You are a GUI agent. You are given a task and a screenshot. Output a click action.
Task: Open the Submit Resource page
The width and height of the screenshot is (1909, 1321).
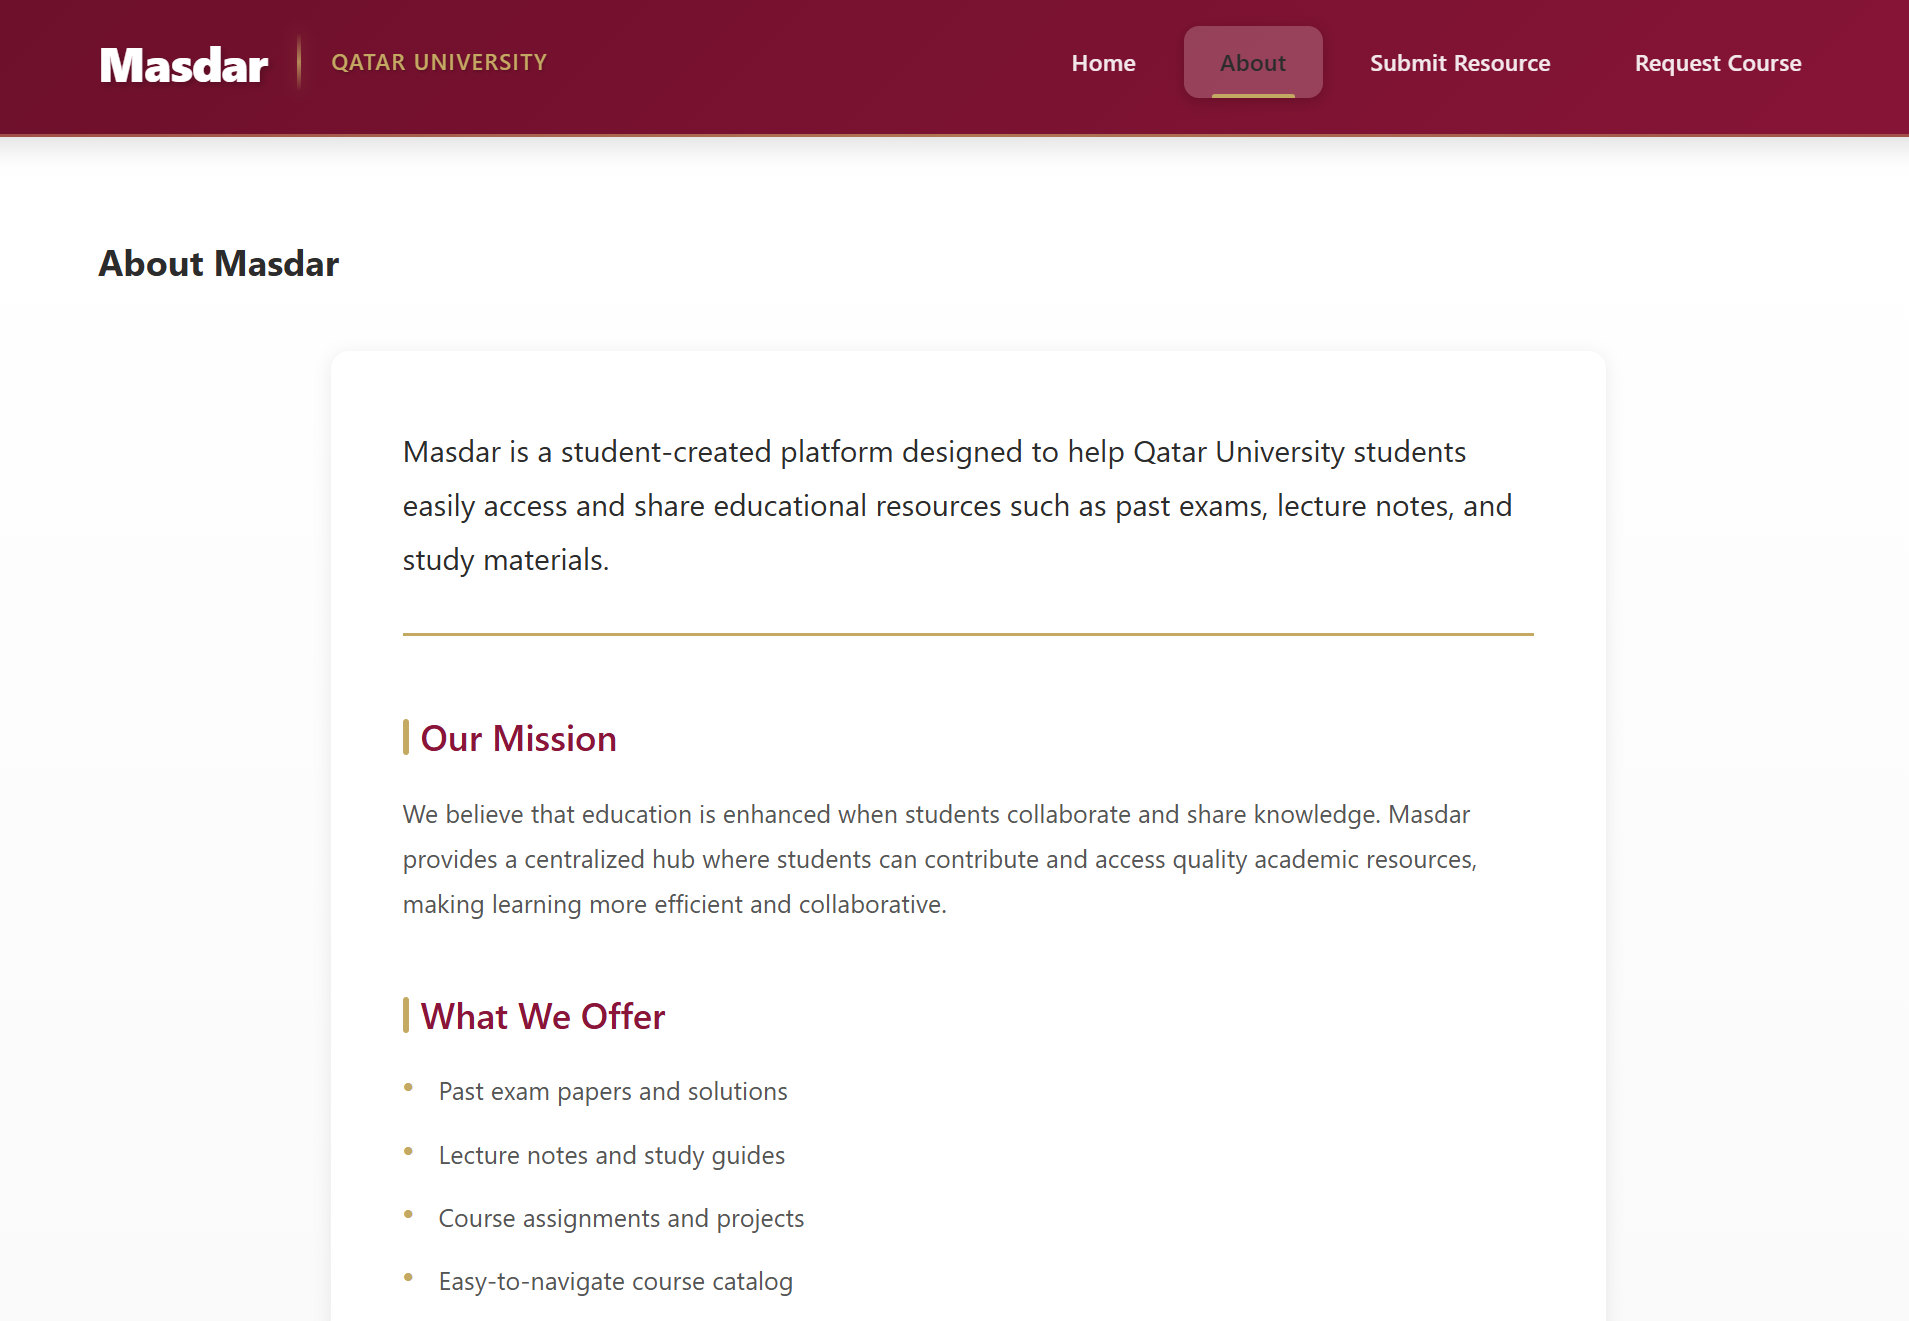click(x=1459, y=62)
